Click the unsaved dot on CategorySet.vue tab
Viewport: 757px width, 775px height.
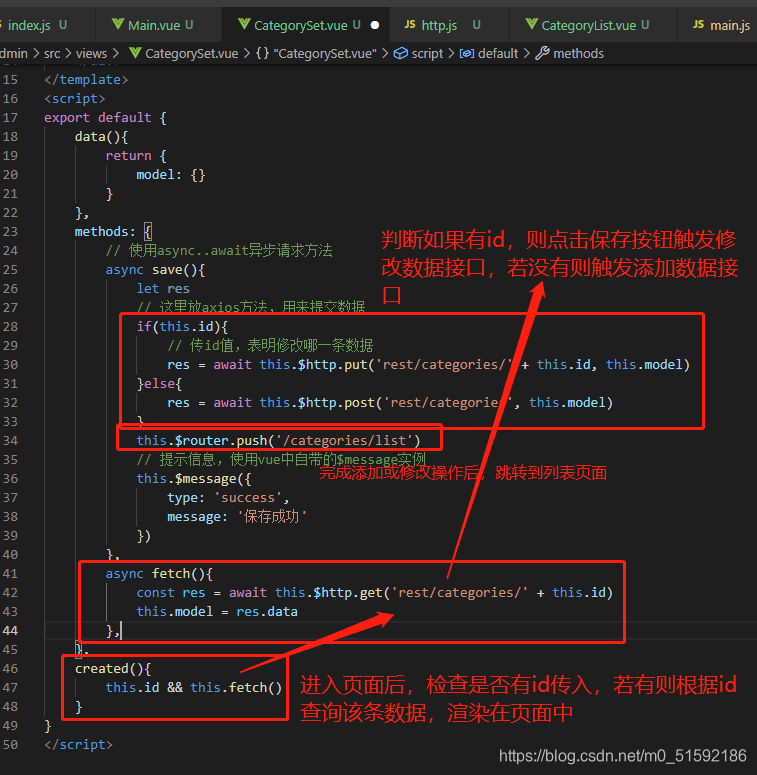pyautogui.click(x=375, y=25)
